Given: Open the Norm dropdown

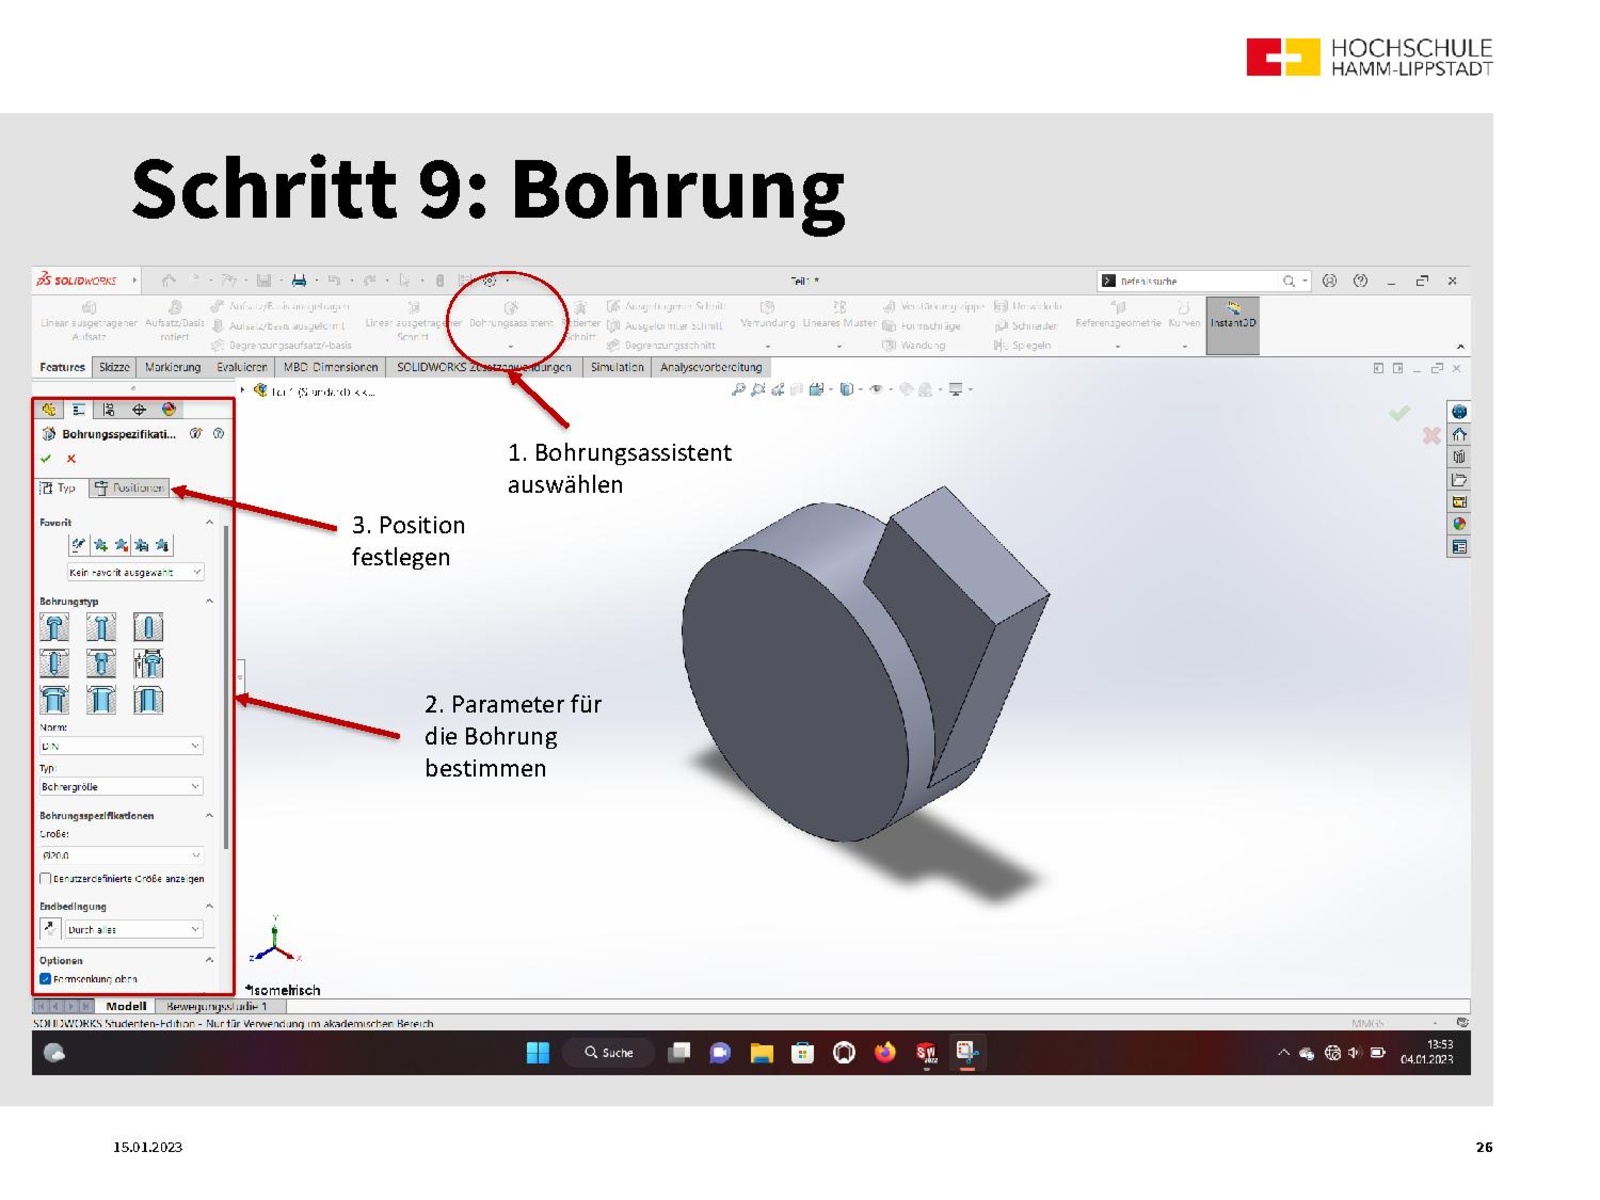Looking at the screenshot, I should tap(121, 746).
